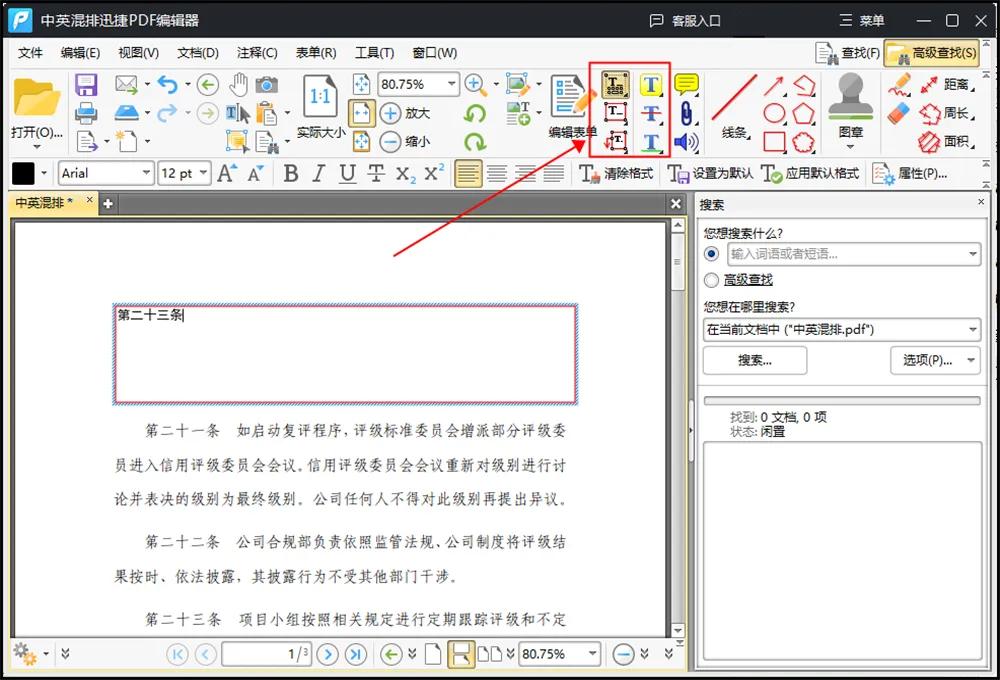The height and width of the screenshot is (680, 1000).
Task: Click the Sticky Note comment icon
Action: coord(686,85)
